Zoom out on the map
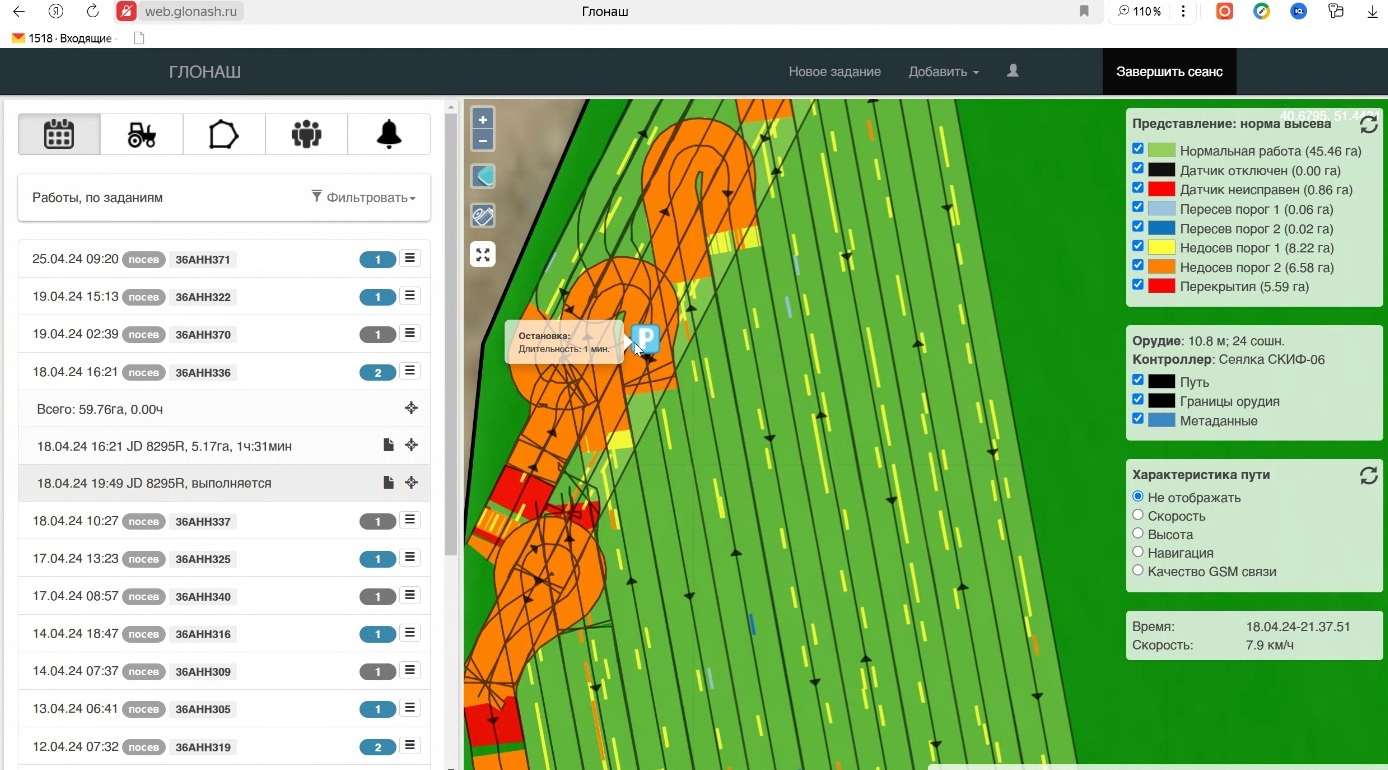The image size is (1388, 770). (x=483, y=141)
